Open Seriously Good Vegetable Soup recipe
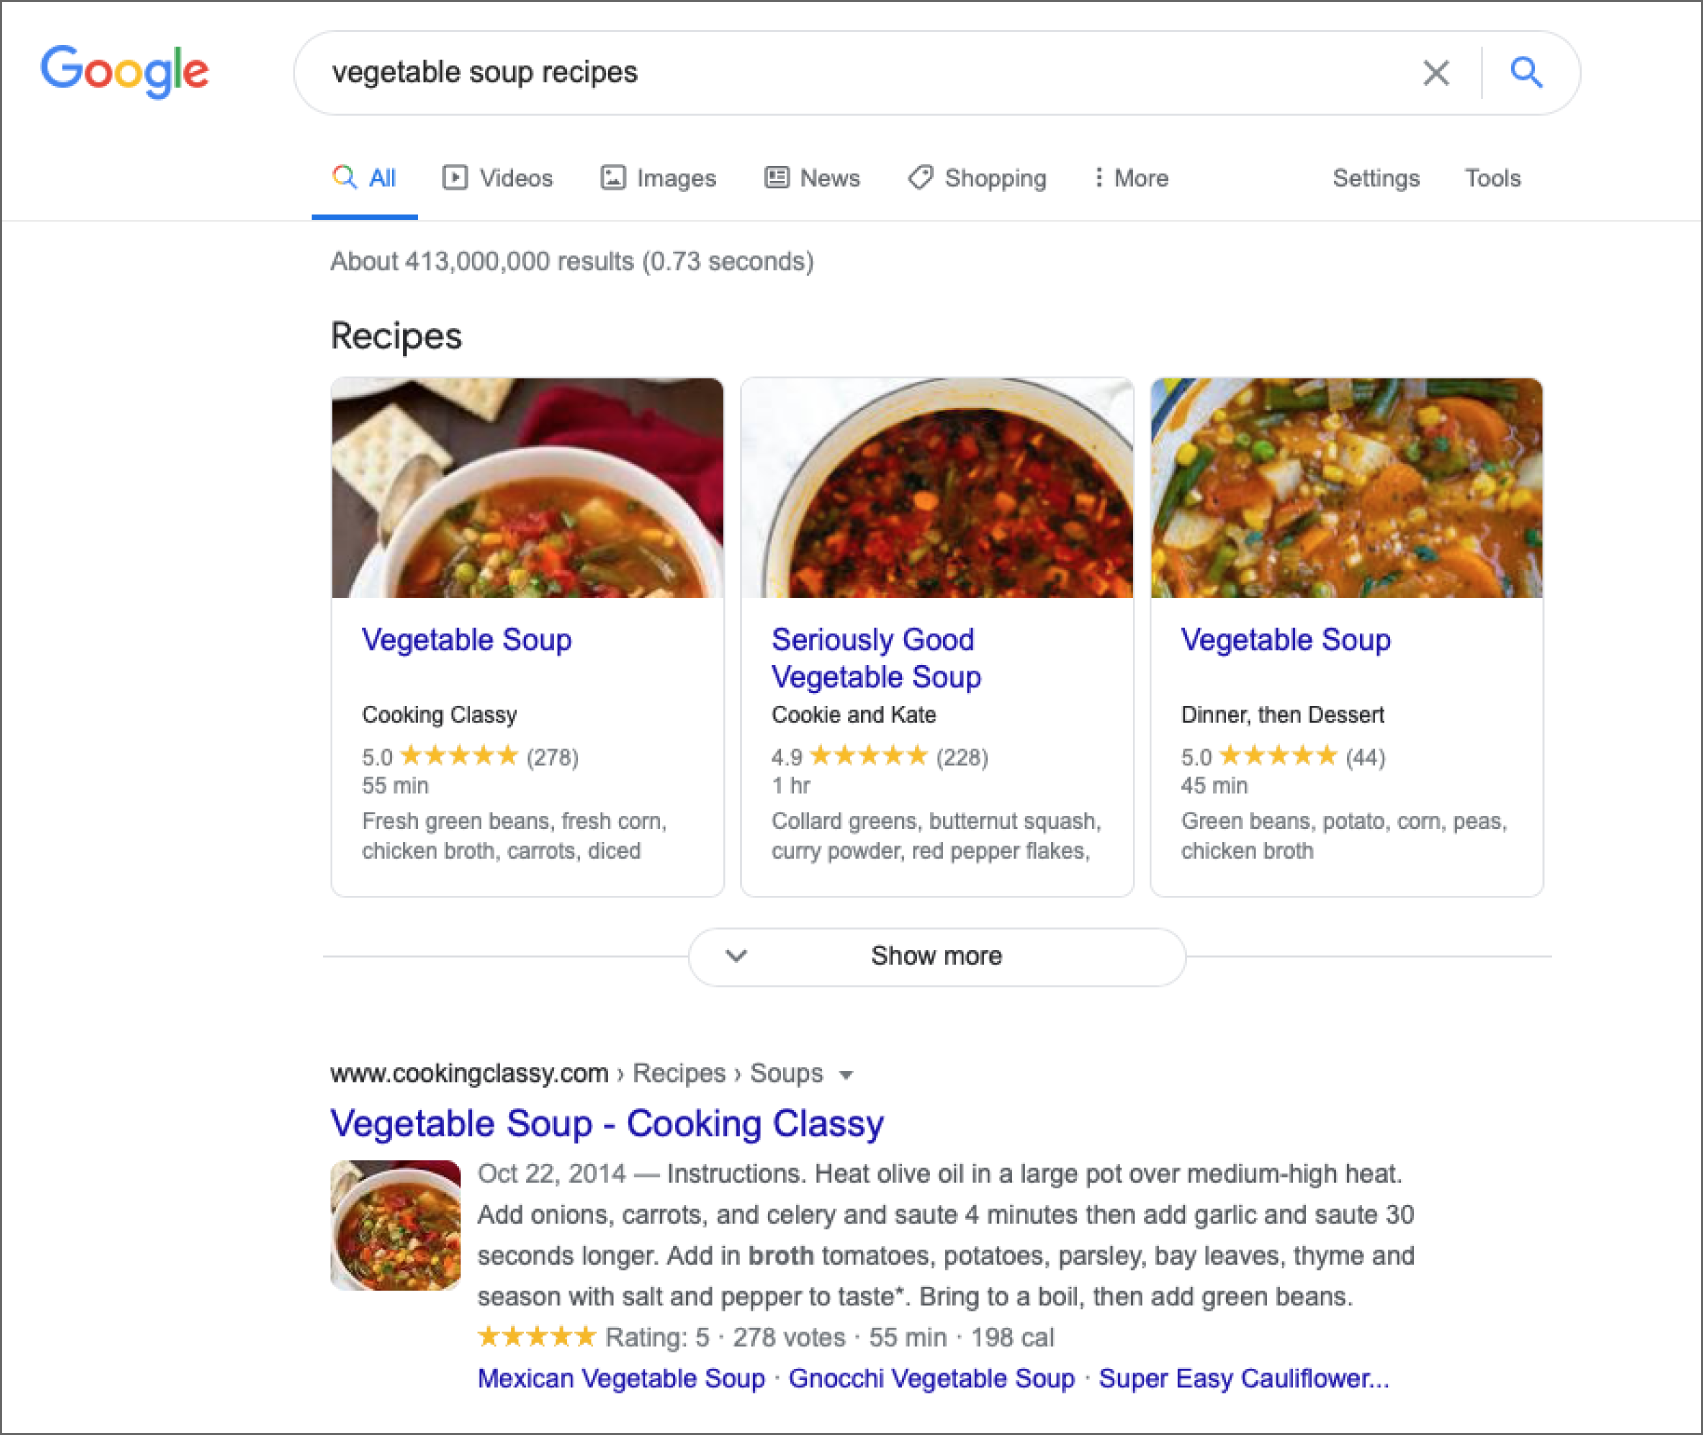Image resolution: width=1703 pixels, height=1435 pixels. tap(875, 658)
